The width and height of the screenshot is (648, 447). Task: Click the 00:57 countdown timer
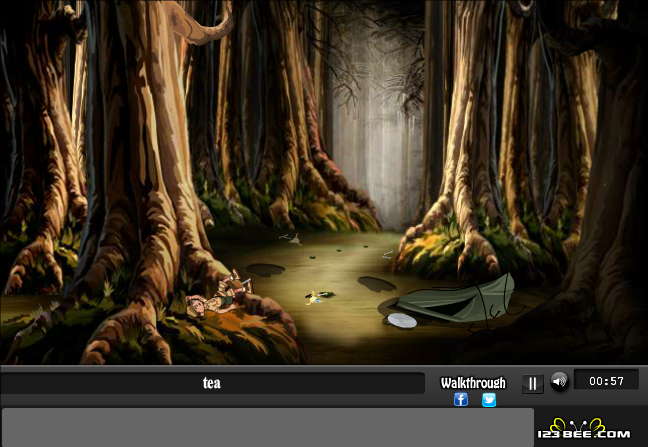pyautogui.click(x=606, y=380)
